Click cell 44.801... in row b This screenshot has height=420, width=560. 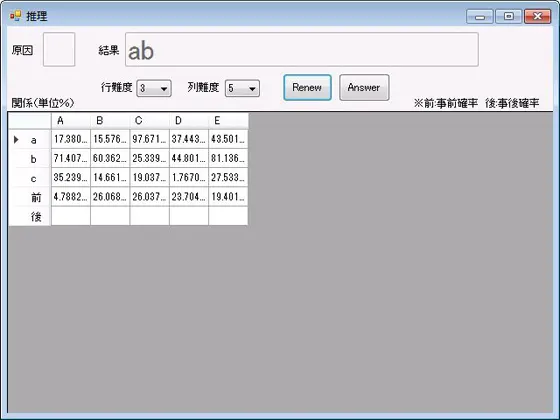click(x=189, y=158)
